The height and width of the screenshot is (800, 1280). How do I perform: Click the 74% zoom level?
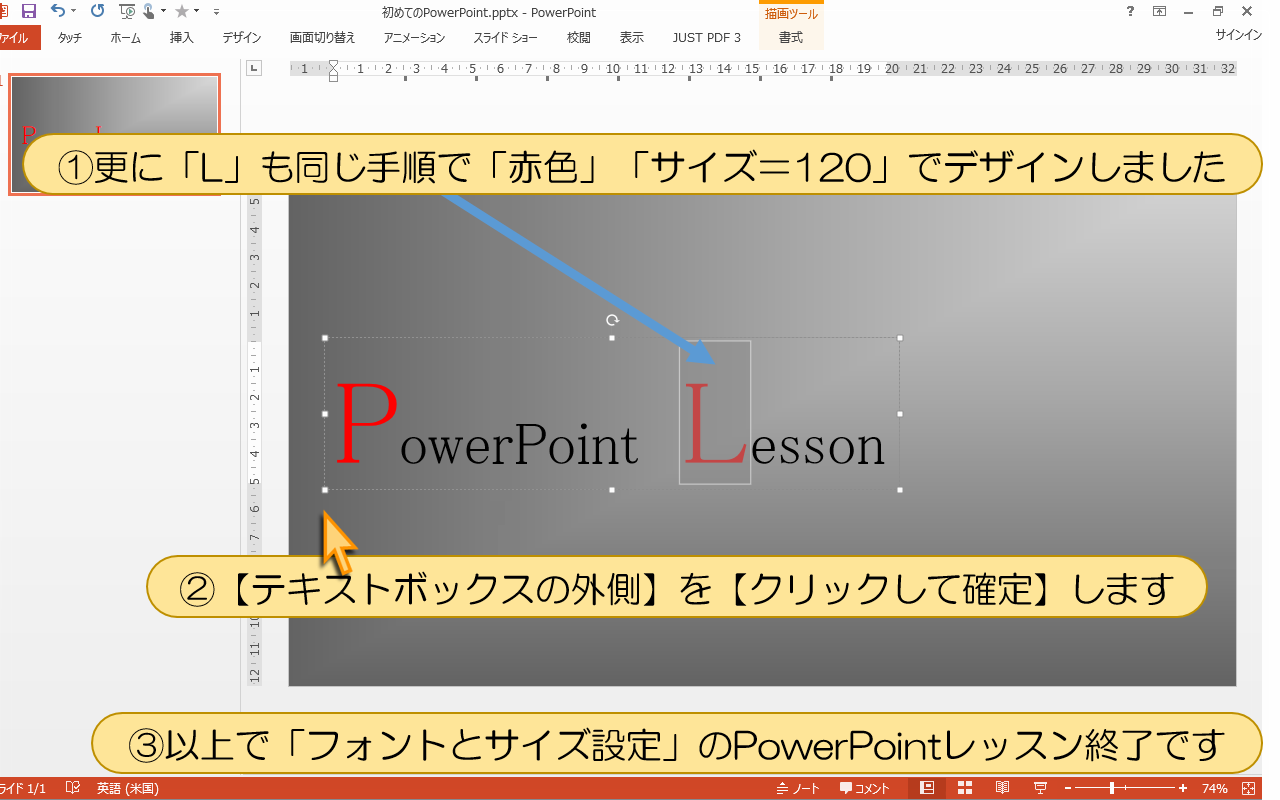click(x=1214, y=788)
